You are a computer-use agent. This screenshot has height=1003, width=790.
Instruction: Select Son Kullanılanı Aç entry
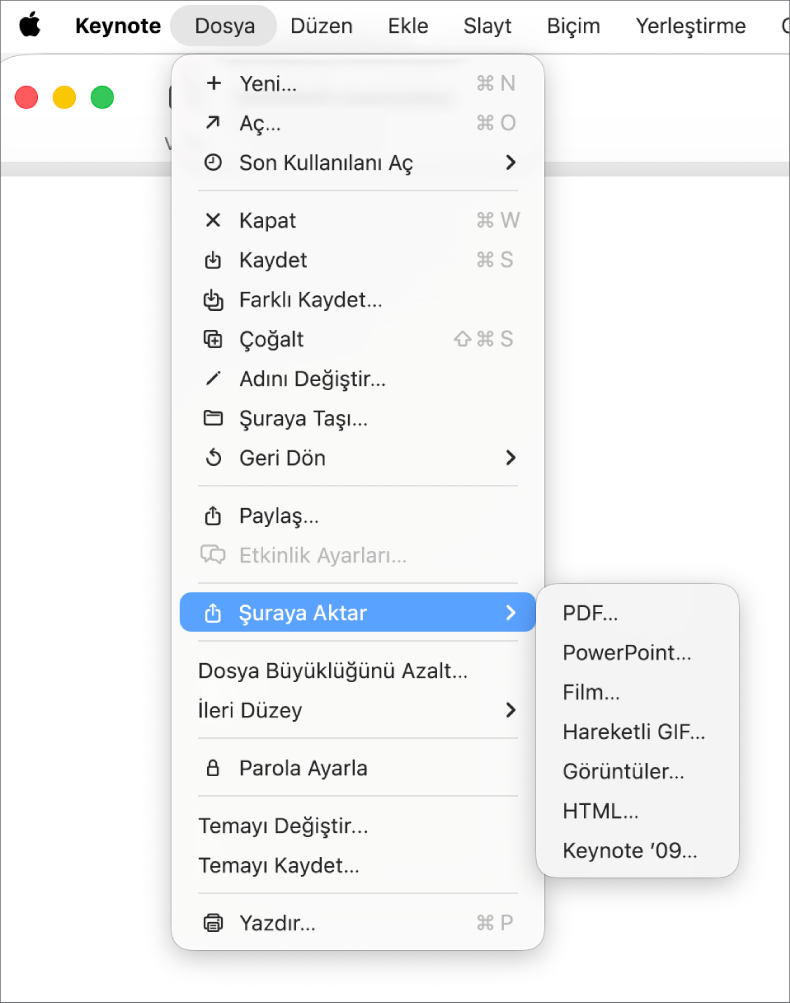(358, 162)
